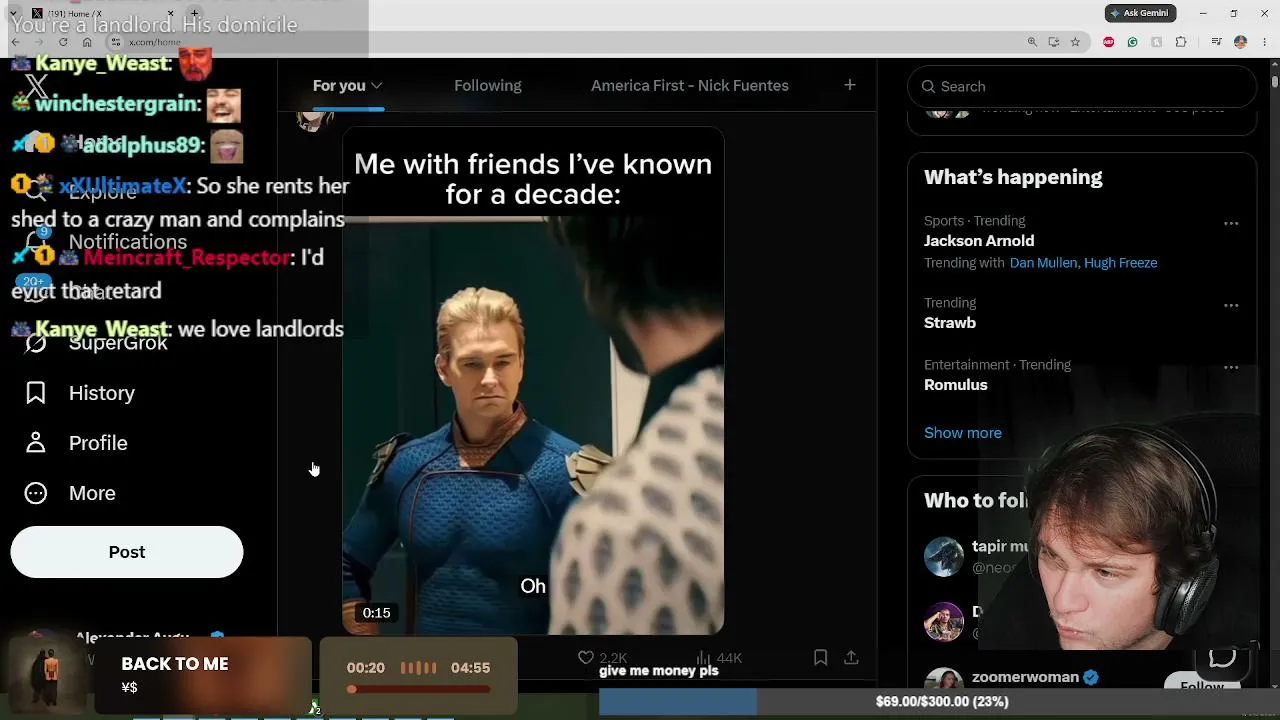The image size is (1280, 720).
Task: Switch to the For you tab
Action: pos(347,85)
